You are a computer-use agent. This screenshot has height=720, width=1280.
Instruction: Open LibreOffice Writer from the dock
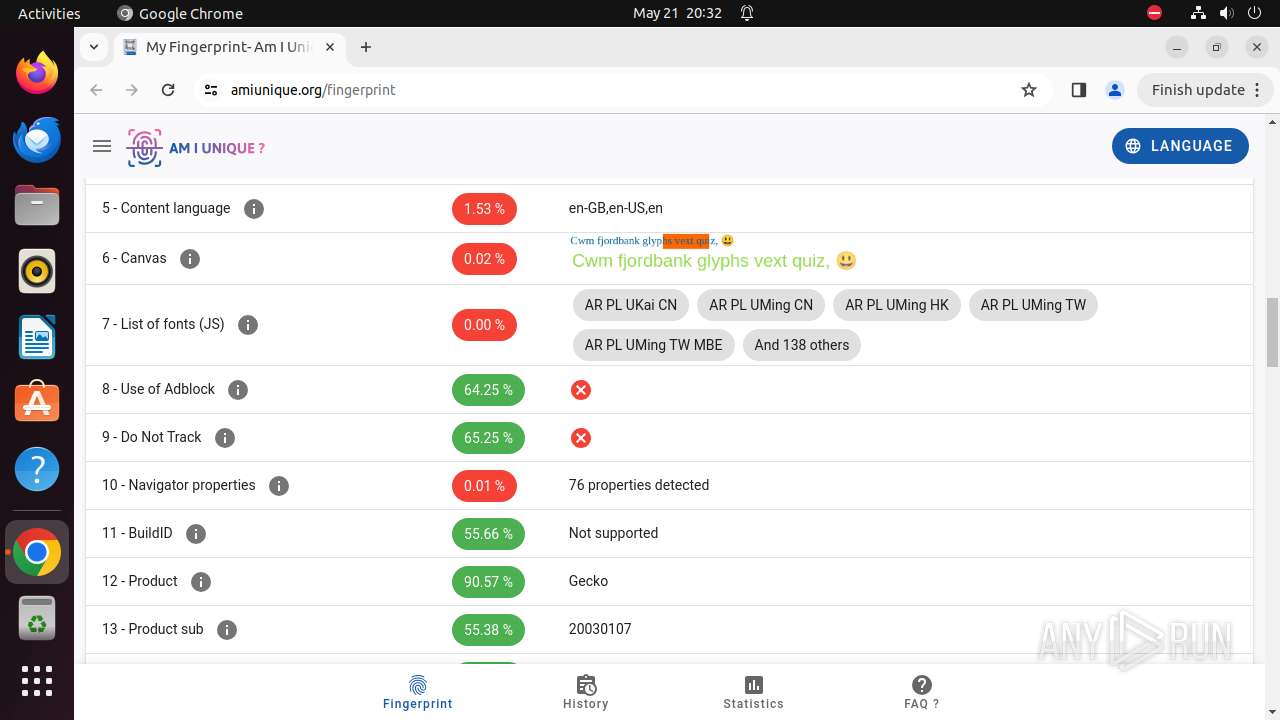tap(37, 337)
